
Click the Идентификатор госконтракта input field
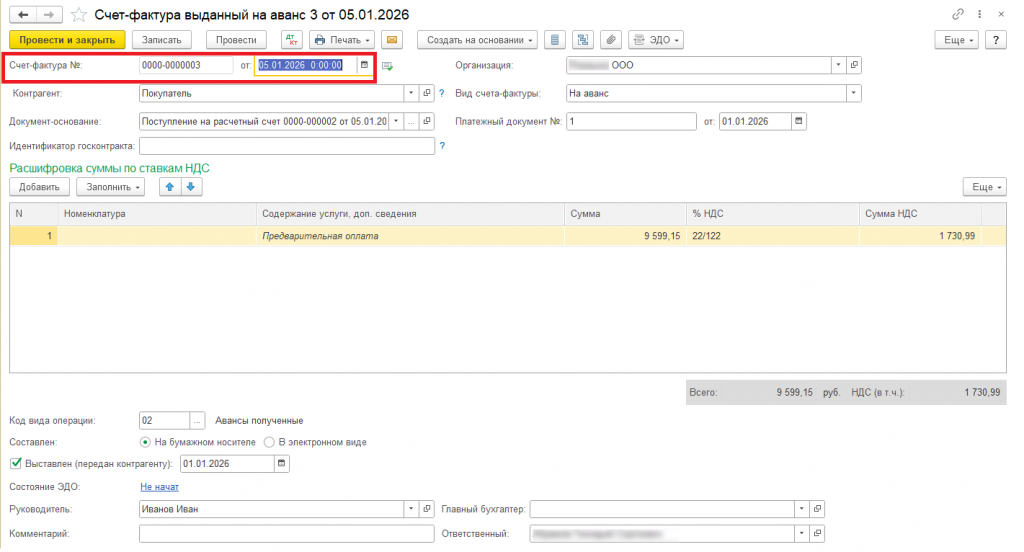click(x=287, y=146)
